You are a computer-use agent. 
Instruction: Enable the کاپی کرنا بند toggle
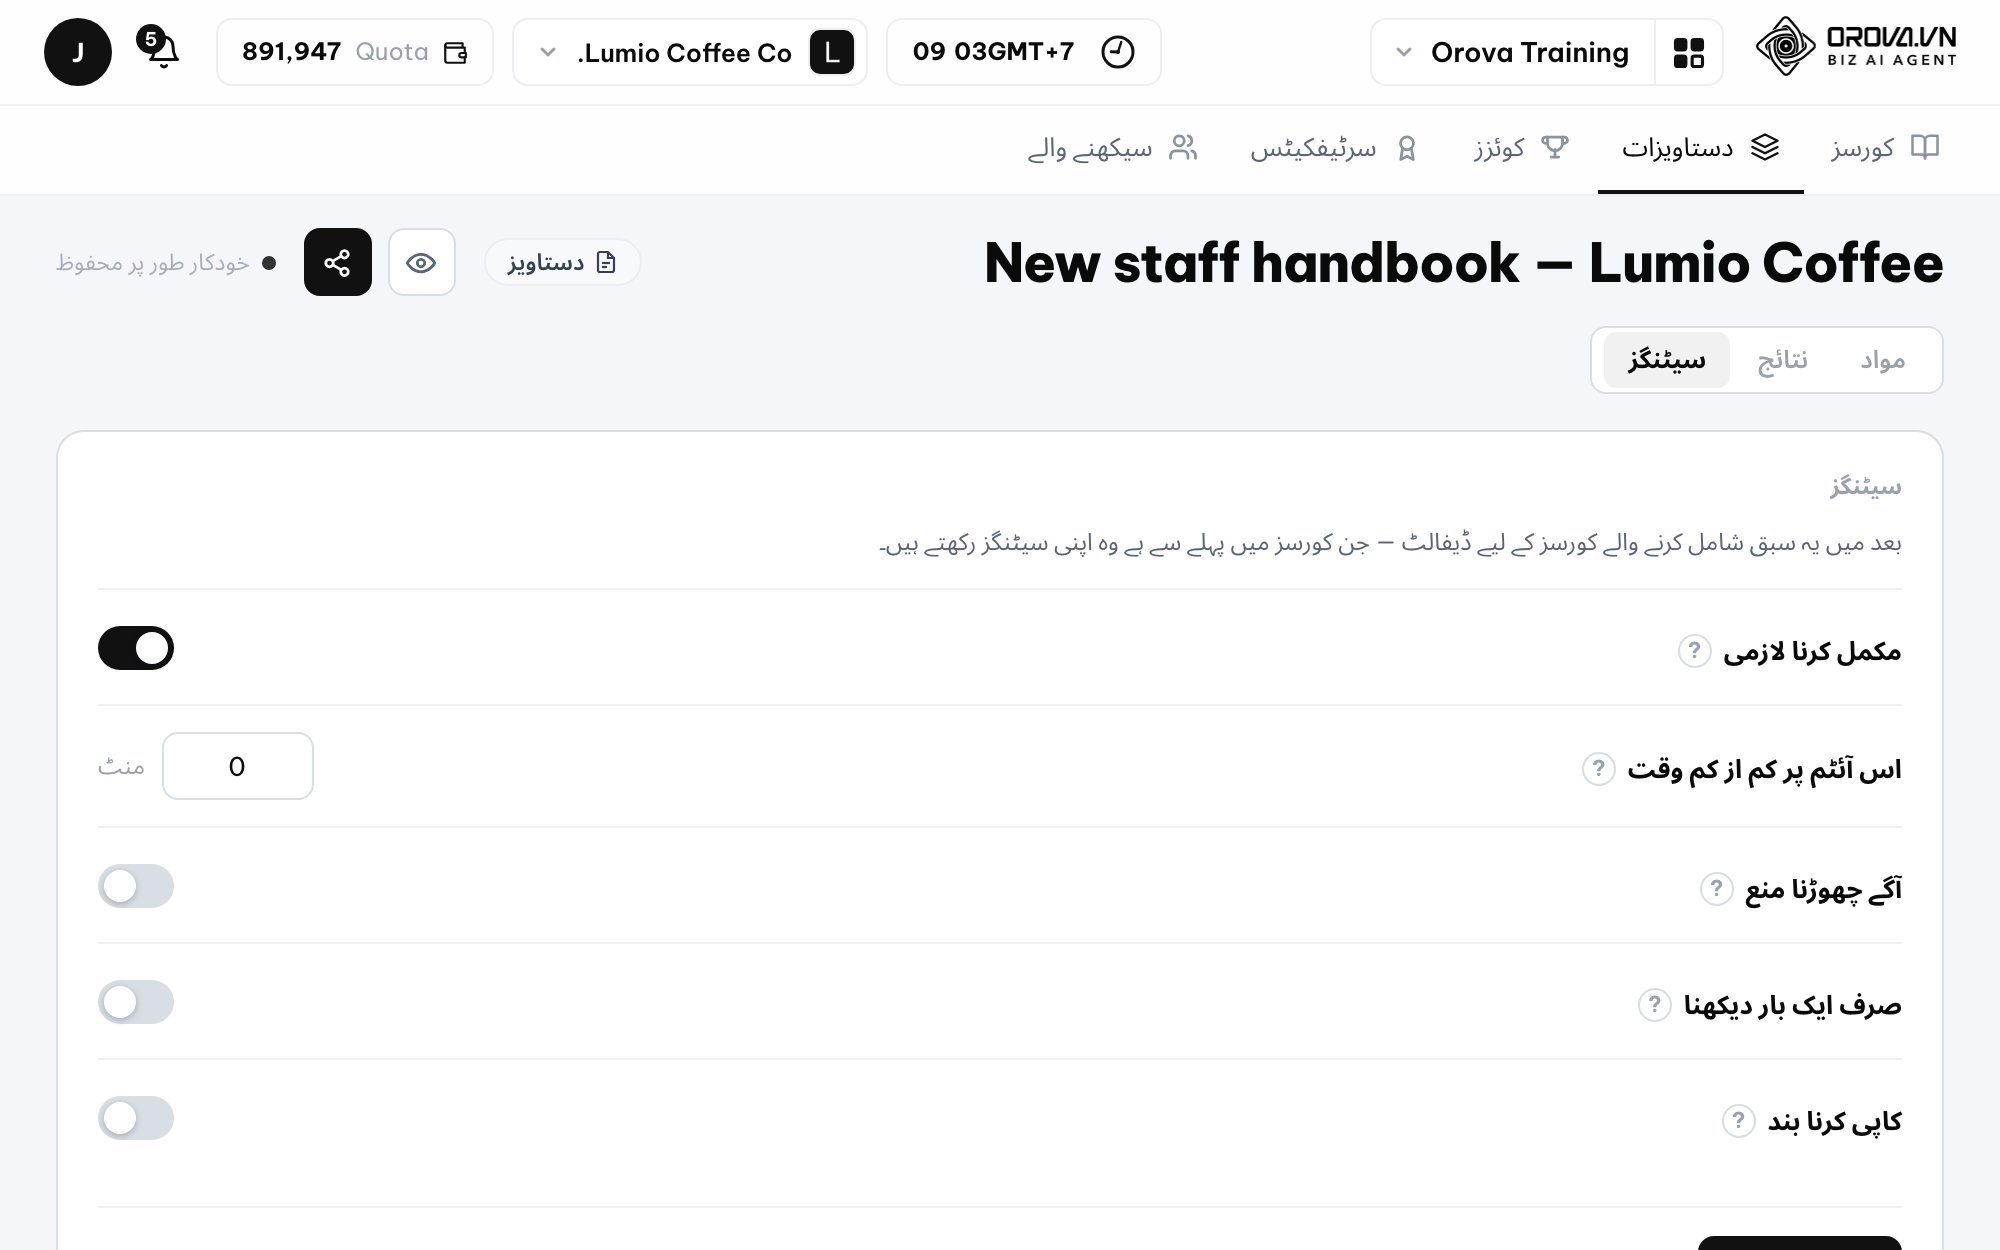(x=136, y=1118)
